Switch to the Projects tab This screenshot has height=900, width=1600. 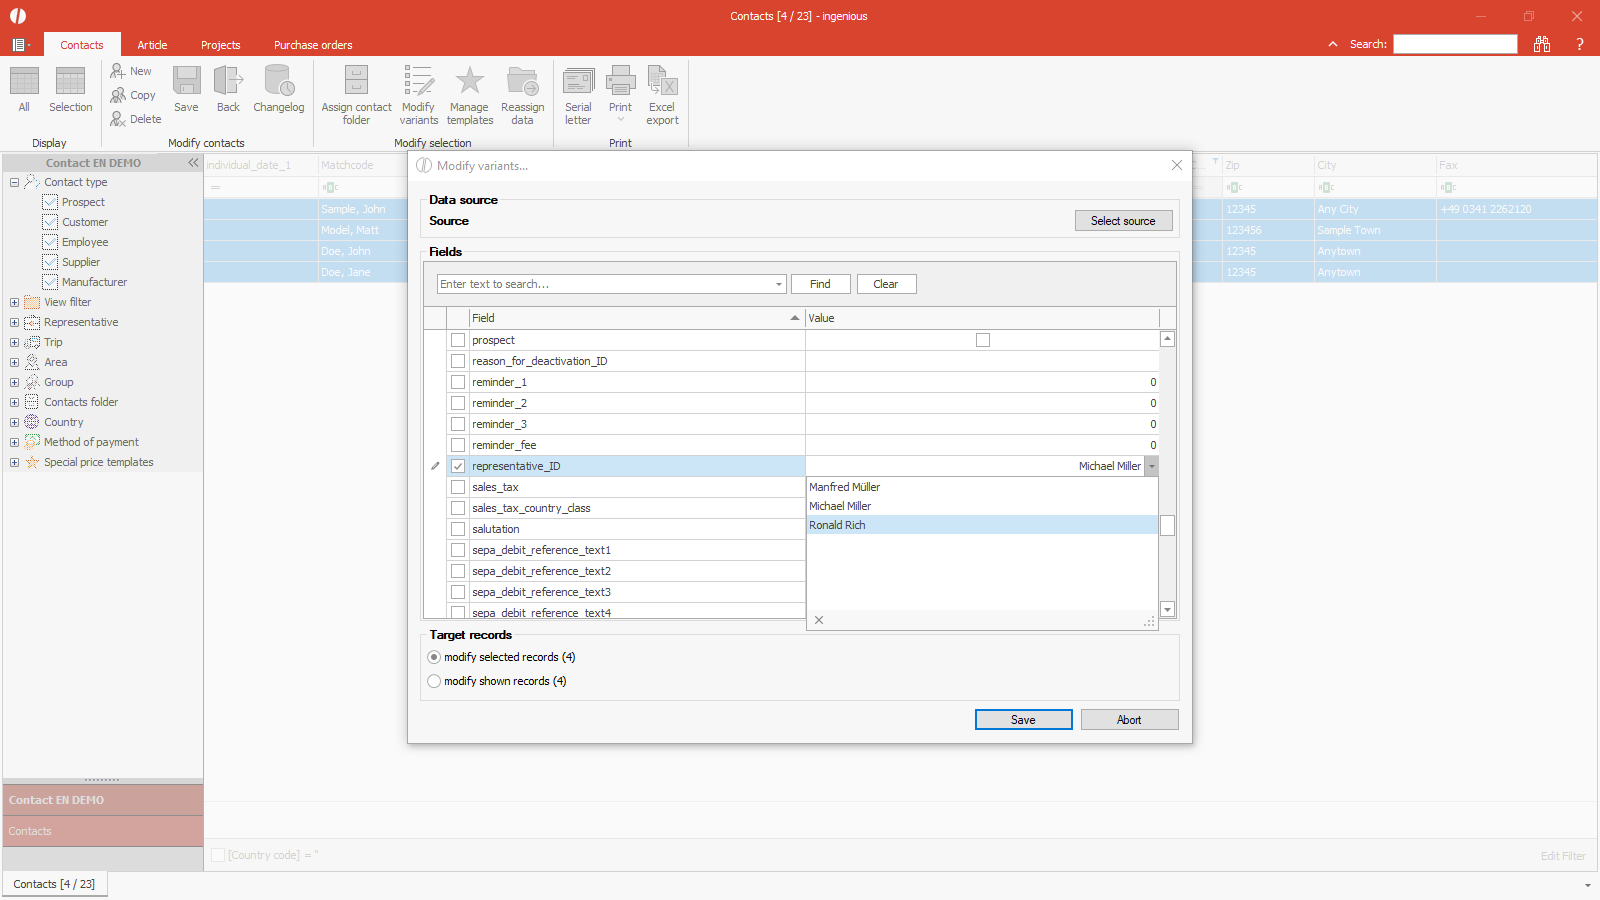pos(220,45)
